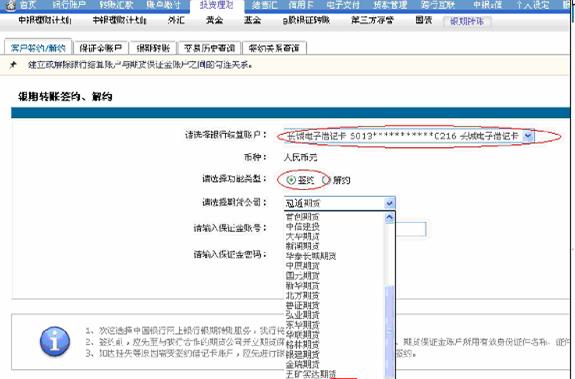The image size is (575, 379).
Task: Click the home icon beside 首页
Action: (10, 5)
